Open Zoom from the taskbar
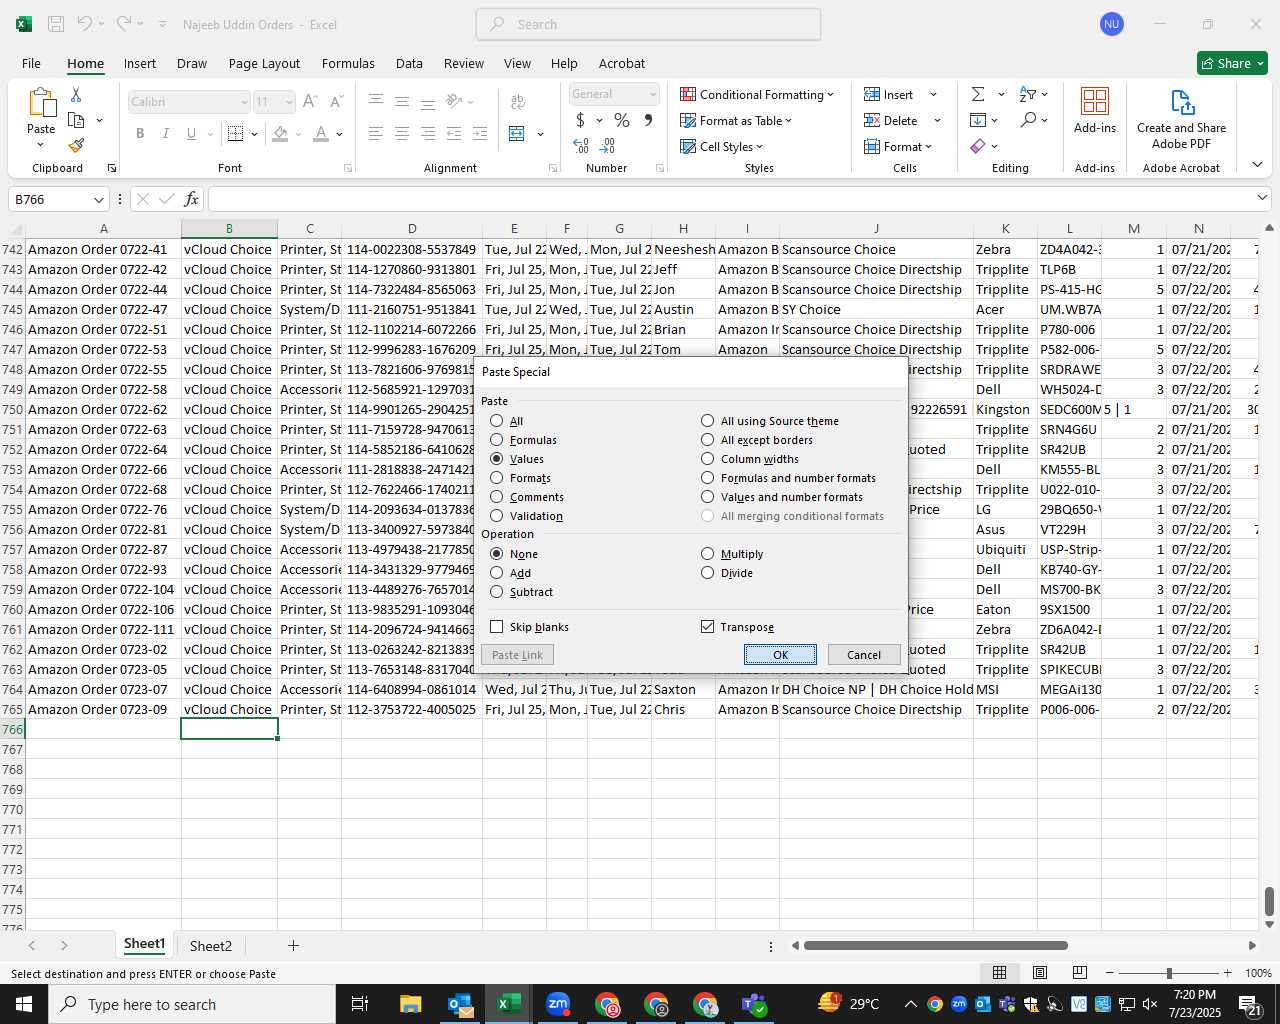Screen dimensions: 1280x1024 558,1004
